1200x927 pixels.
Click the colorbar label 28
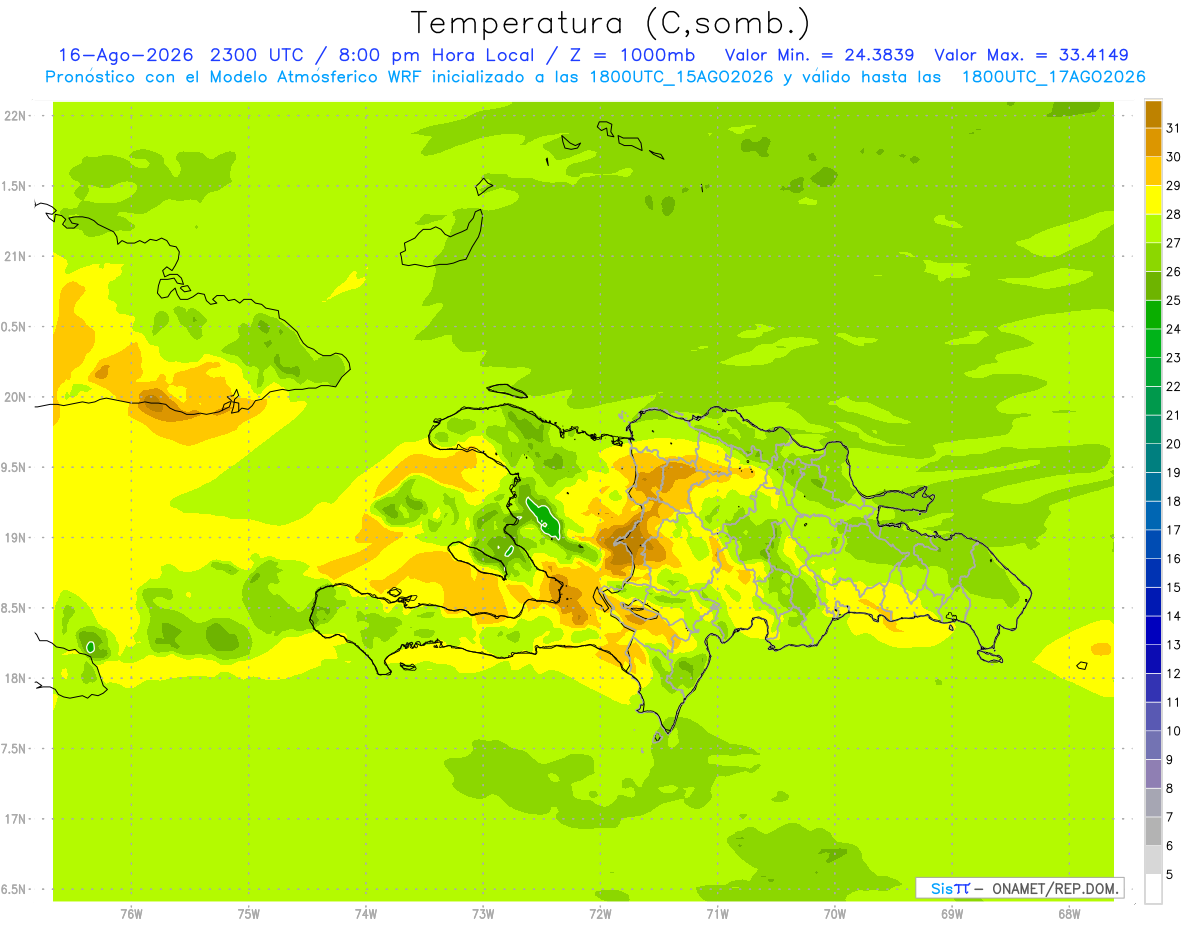[x=1173, y=214]
